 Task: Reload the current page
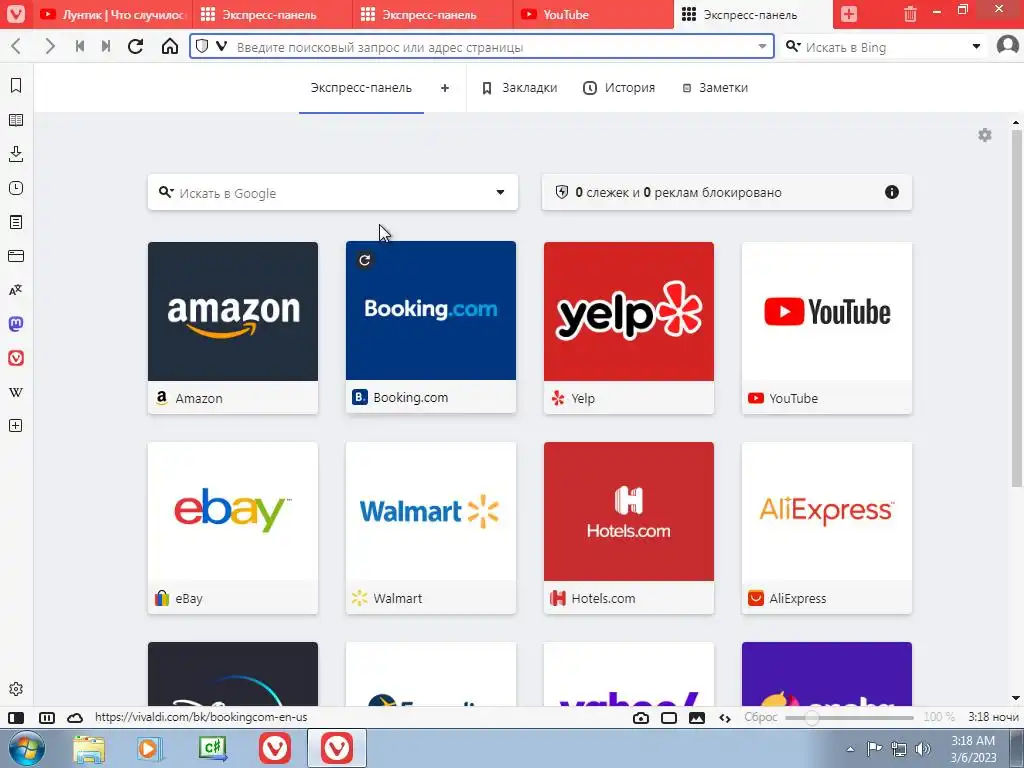tap(135, 46)
